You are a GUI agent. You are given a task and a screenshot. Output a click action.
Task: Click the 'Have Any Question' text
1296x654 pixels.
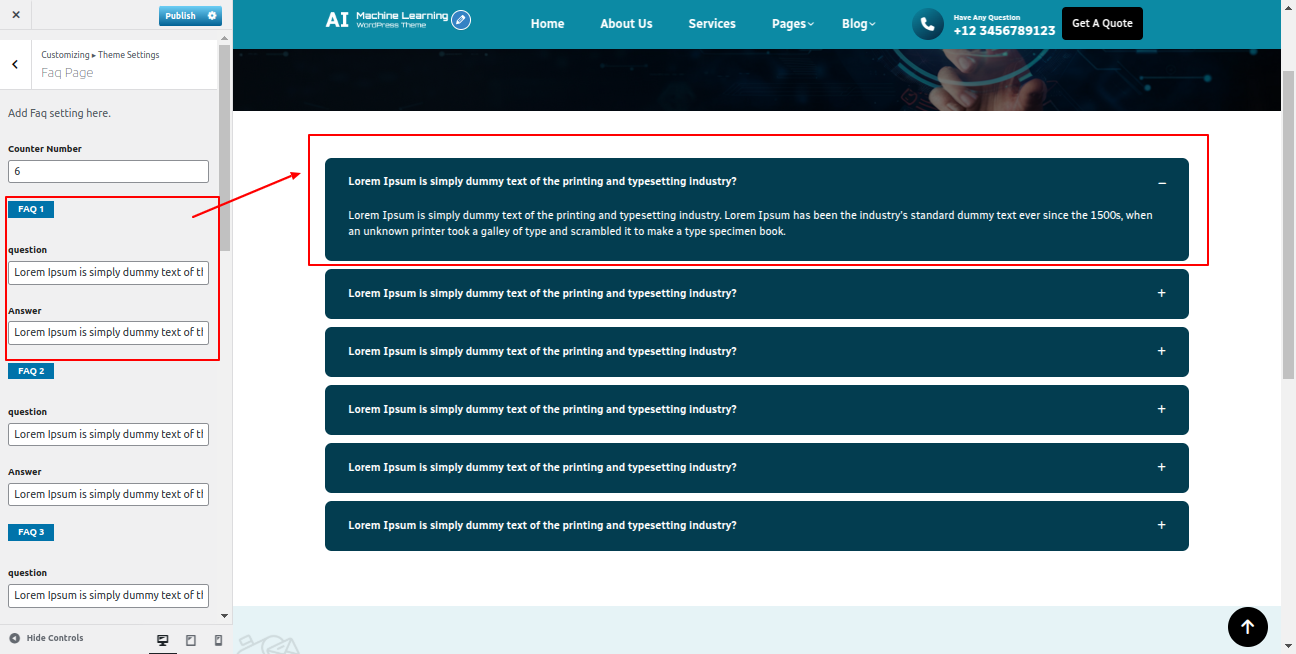[987, 17]
